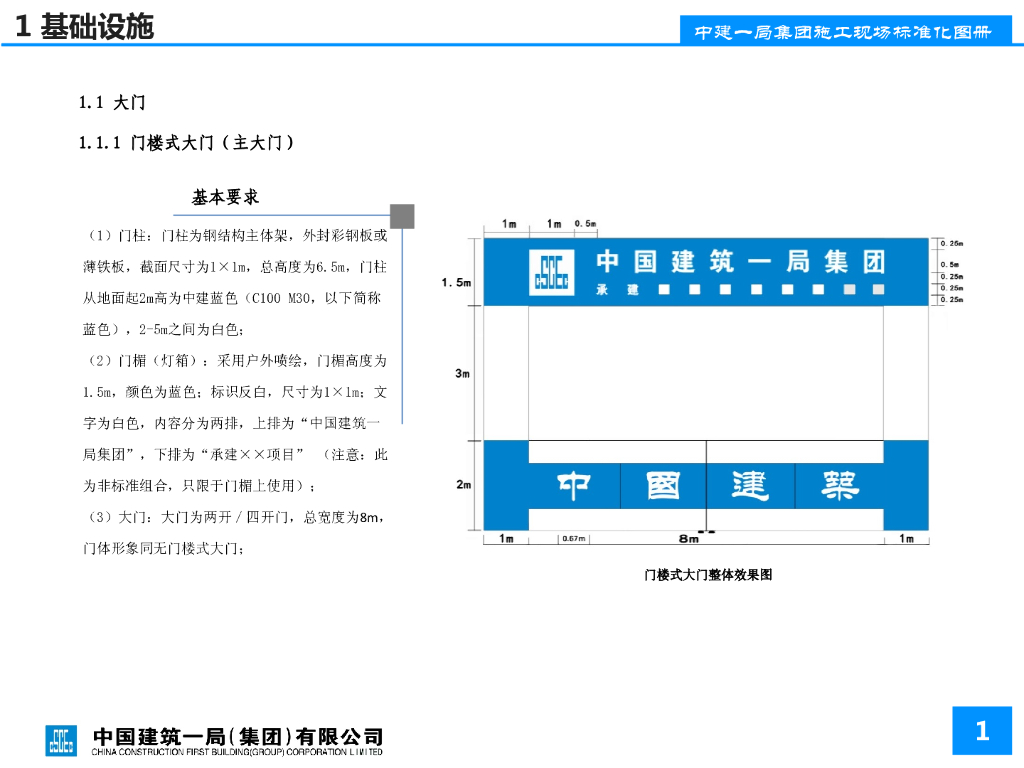Click the 基本要求 heading
The width and height of the screenshot is (1024, 768).
[226, 197]
